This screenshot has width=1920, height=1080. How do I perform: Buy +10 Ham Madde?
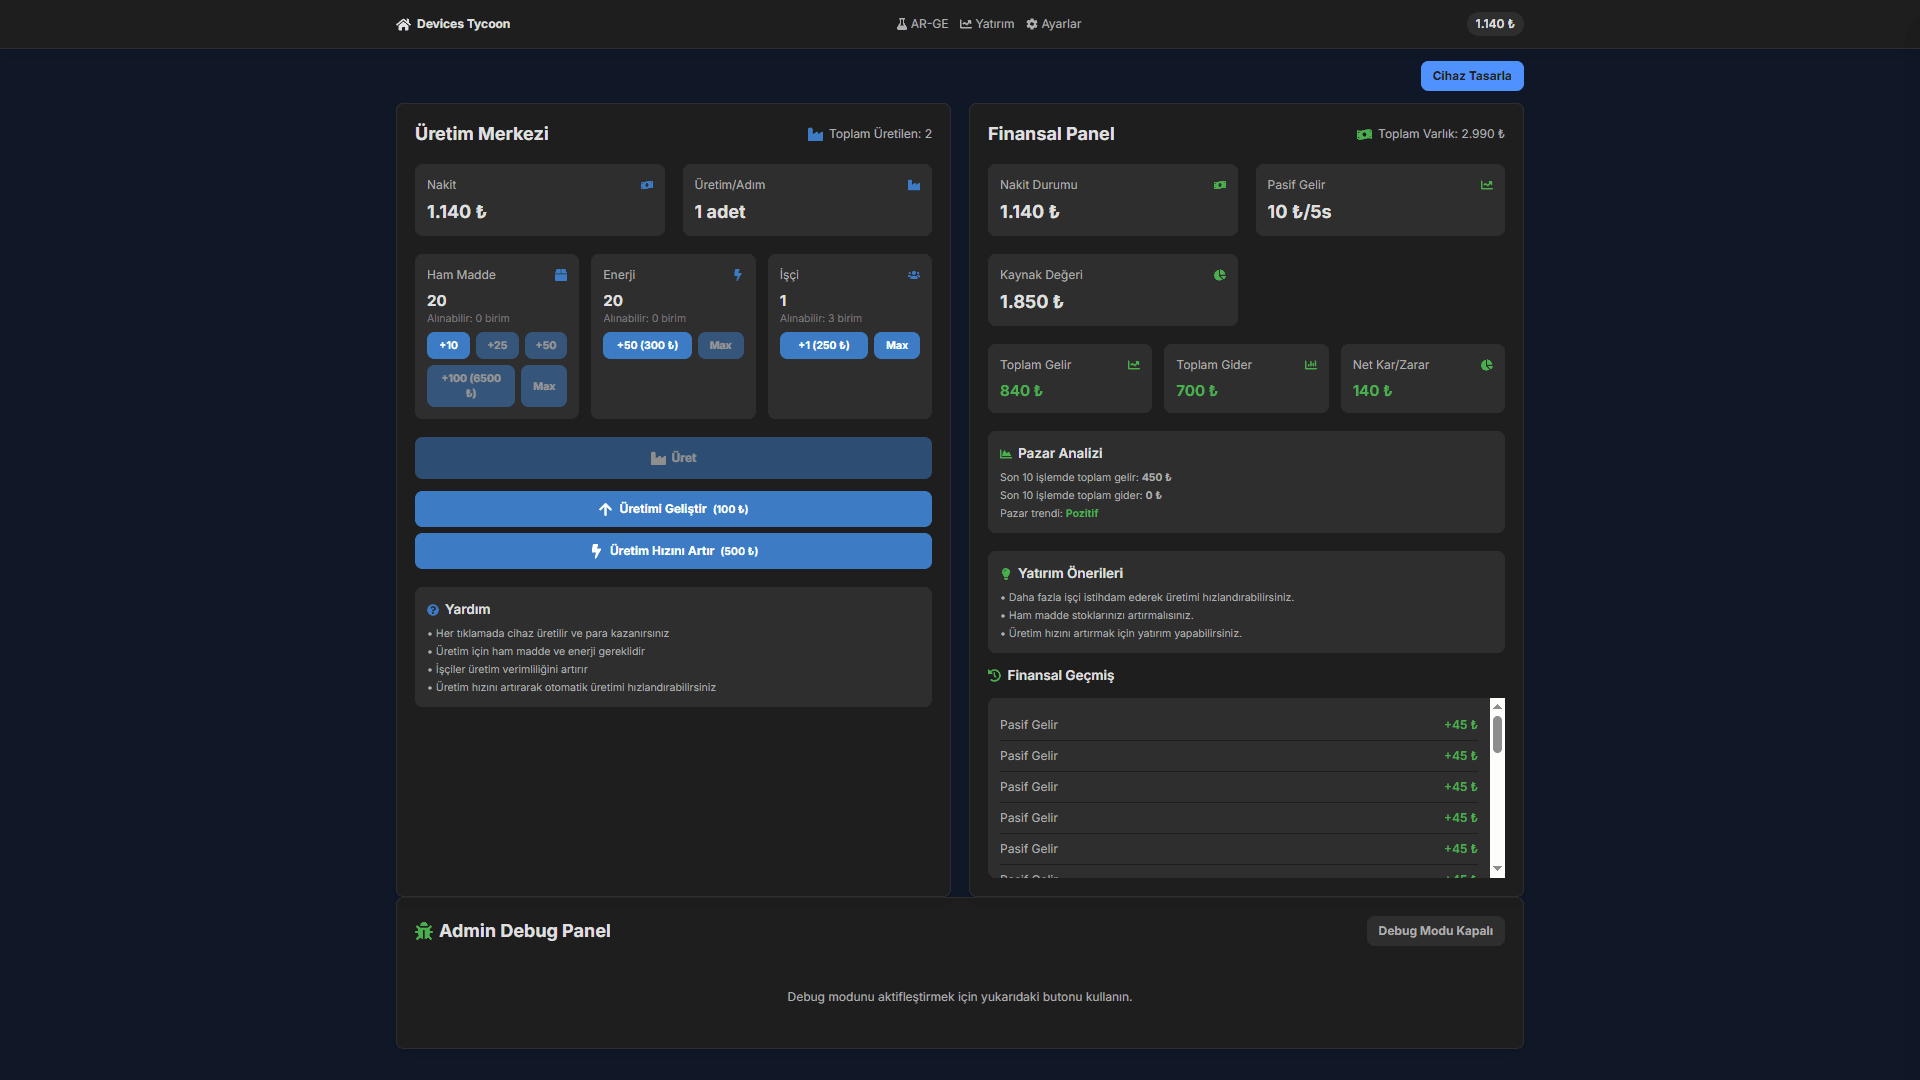click(448, 346)
